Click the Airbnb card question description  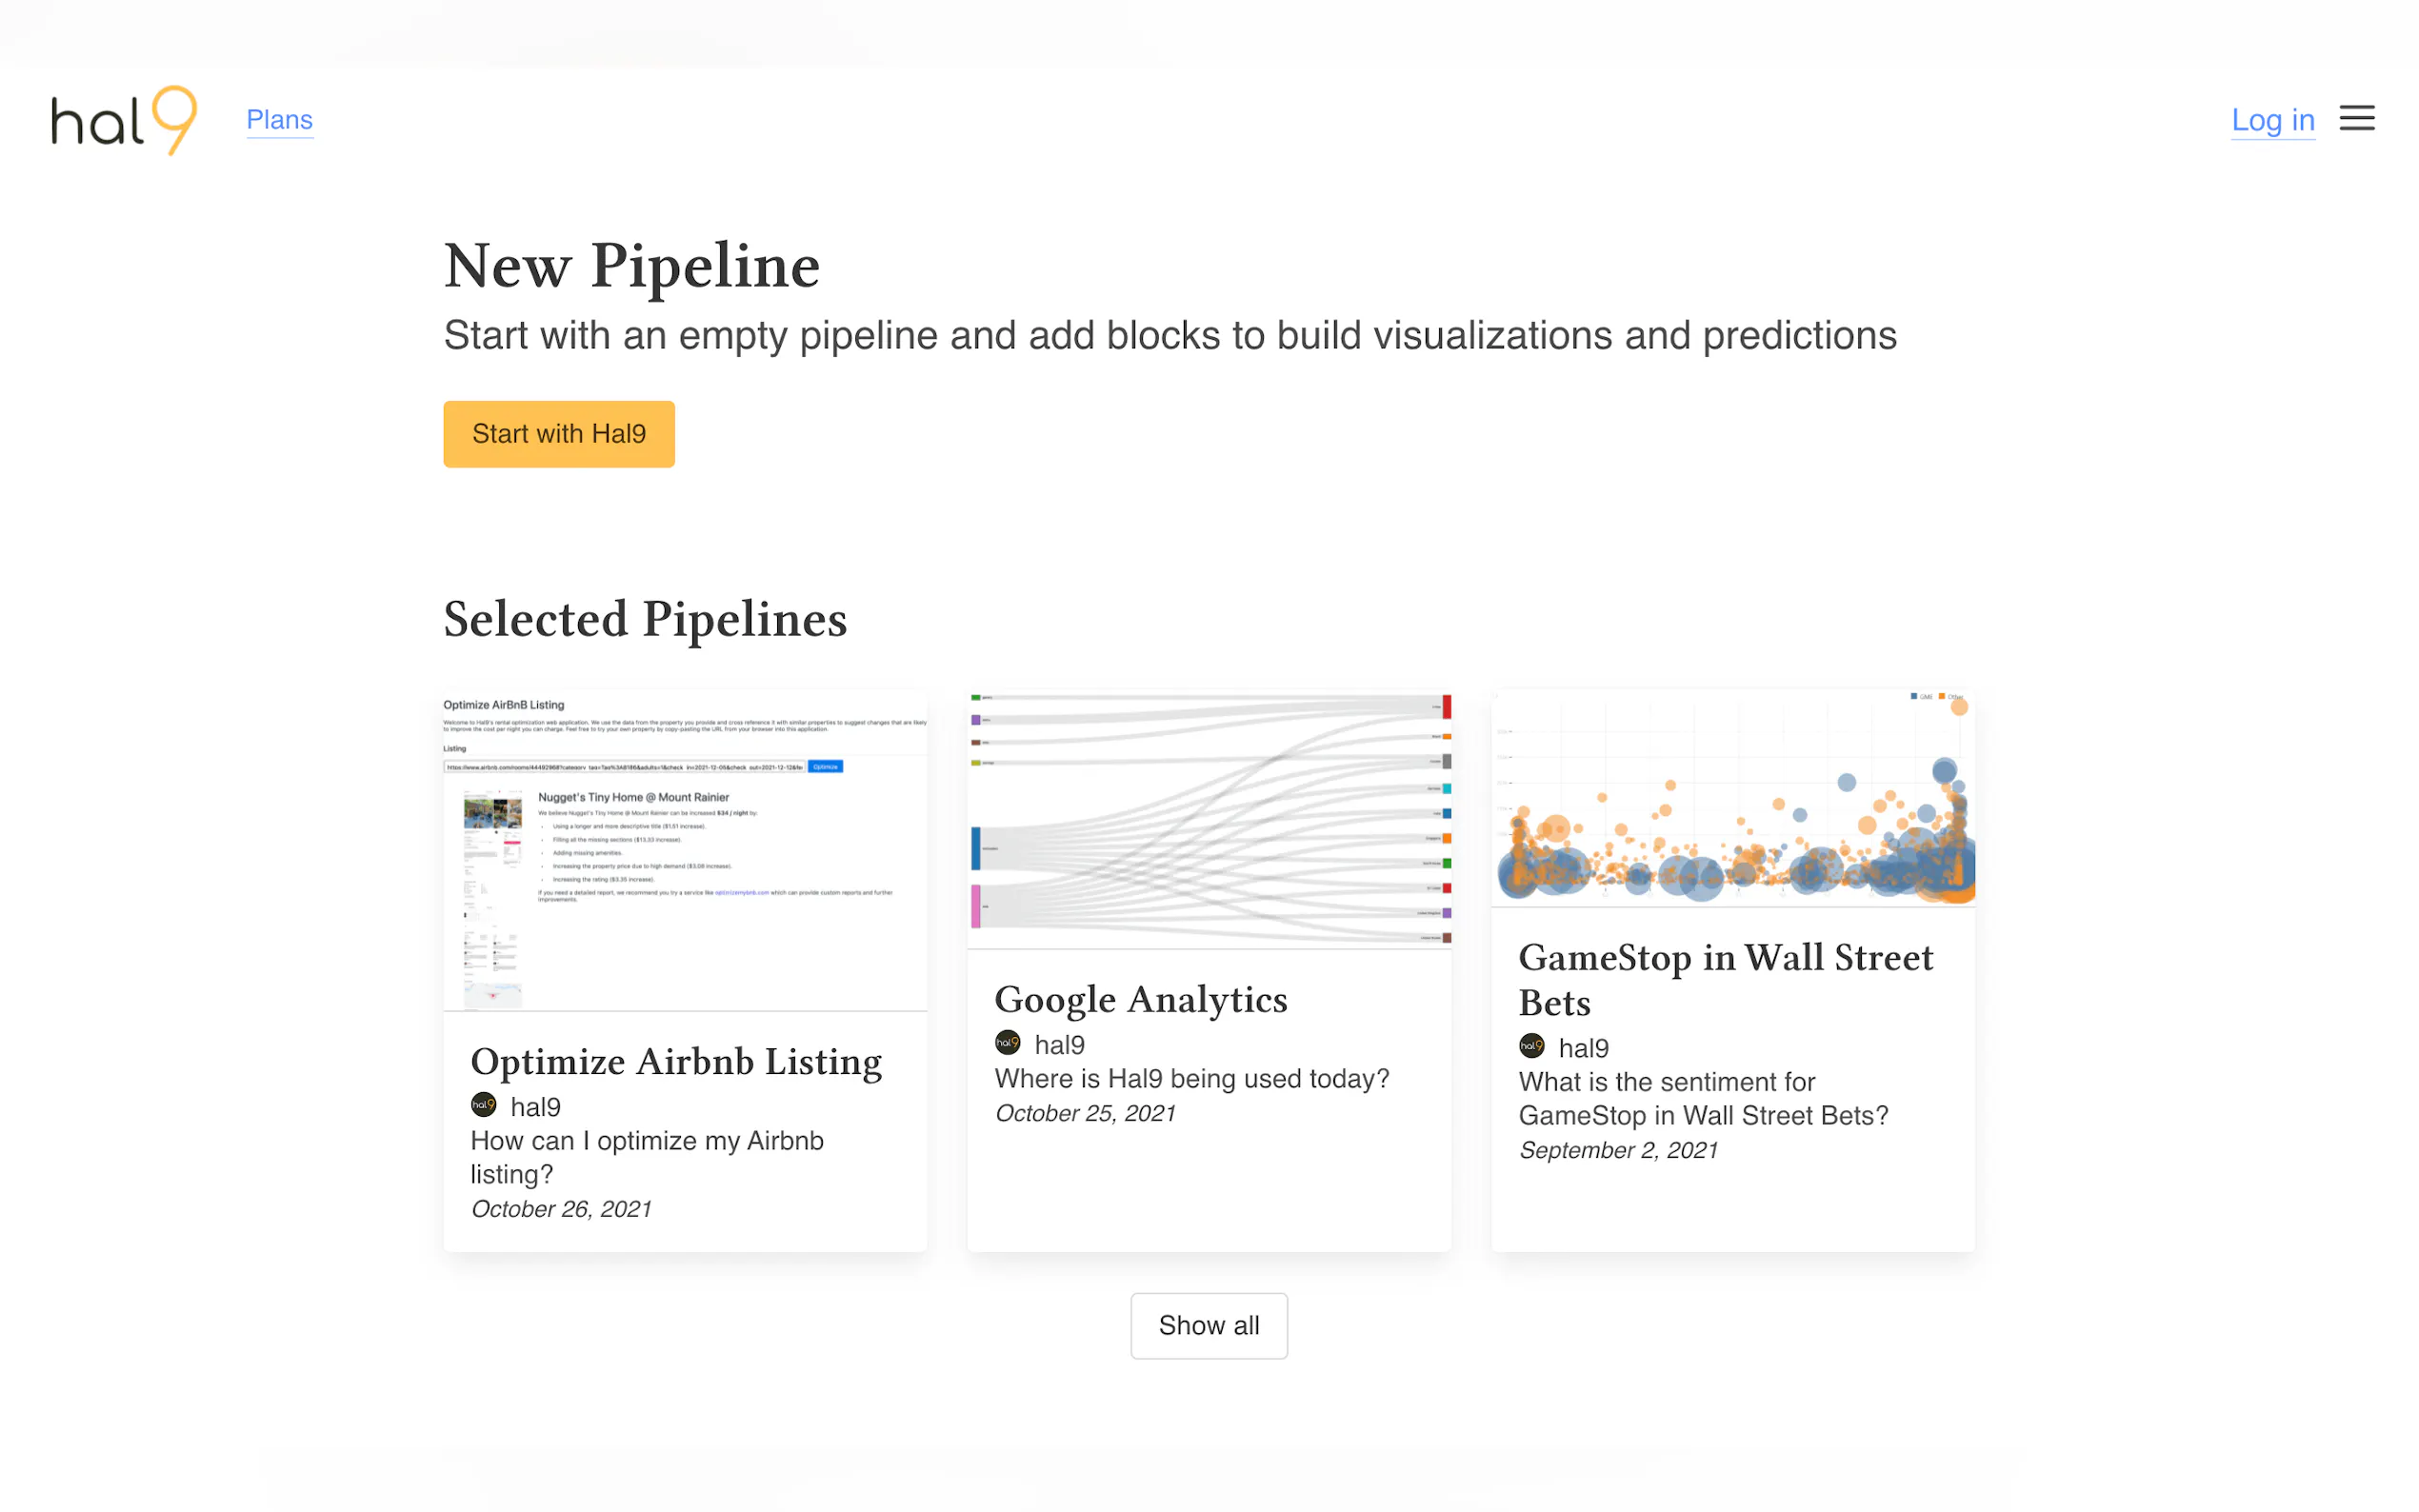point(646,1157)
